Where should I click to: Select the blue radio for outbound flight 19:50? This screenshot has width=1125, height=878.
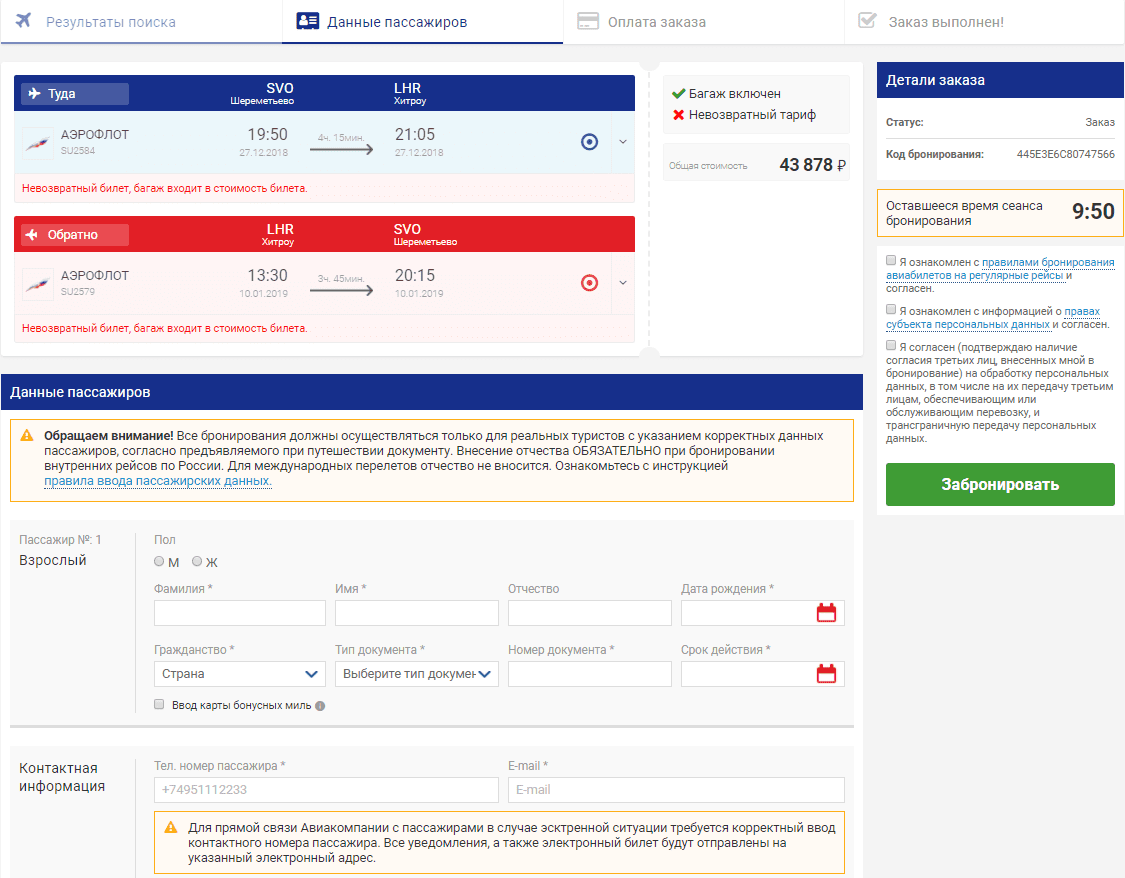point(589,142)
